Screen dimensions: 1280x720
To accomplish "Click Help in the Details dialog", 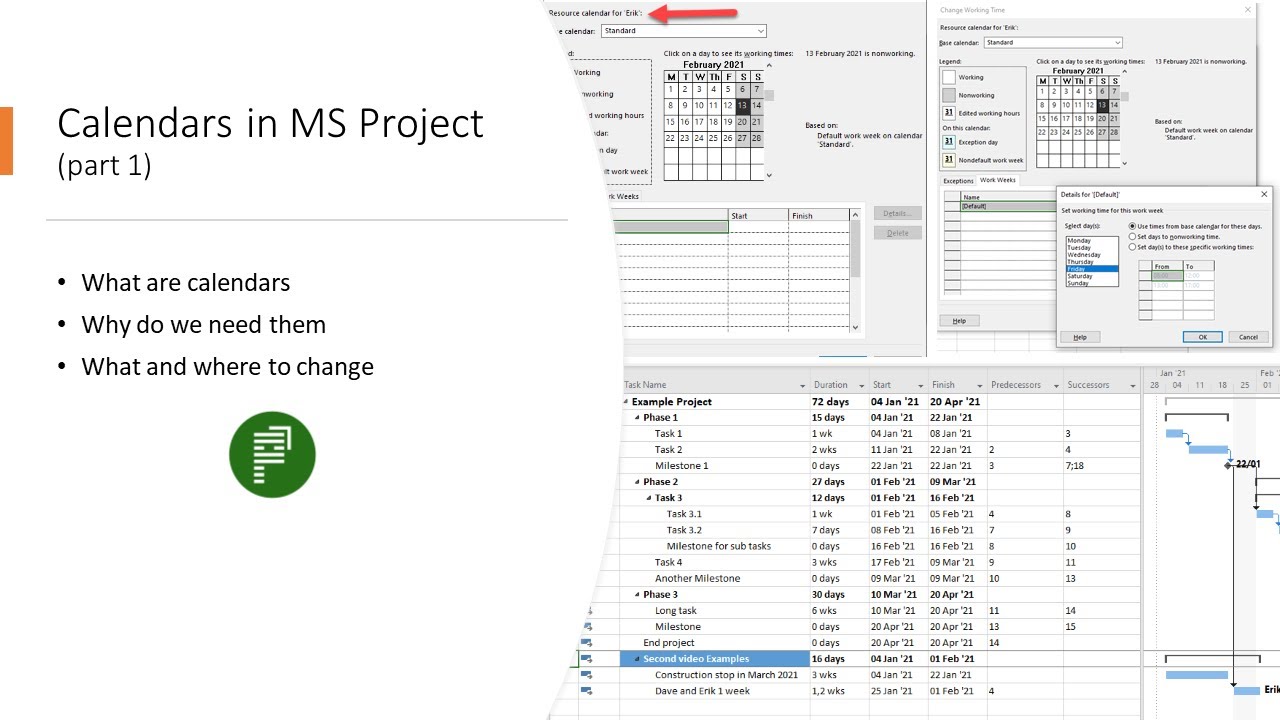I will (1080, 337).
